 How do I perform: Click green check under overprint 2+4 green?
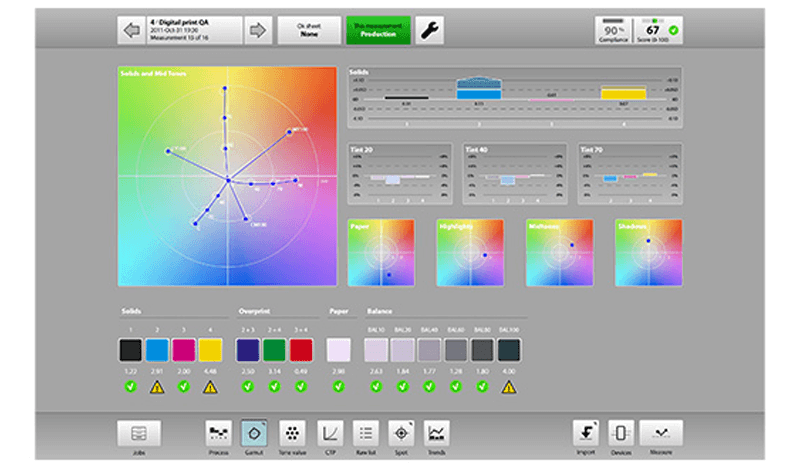click(x=274, y=387)
